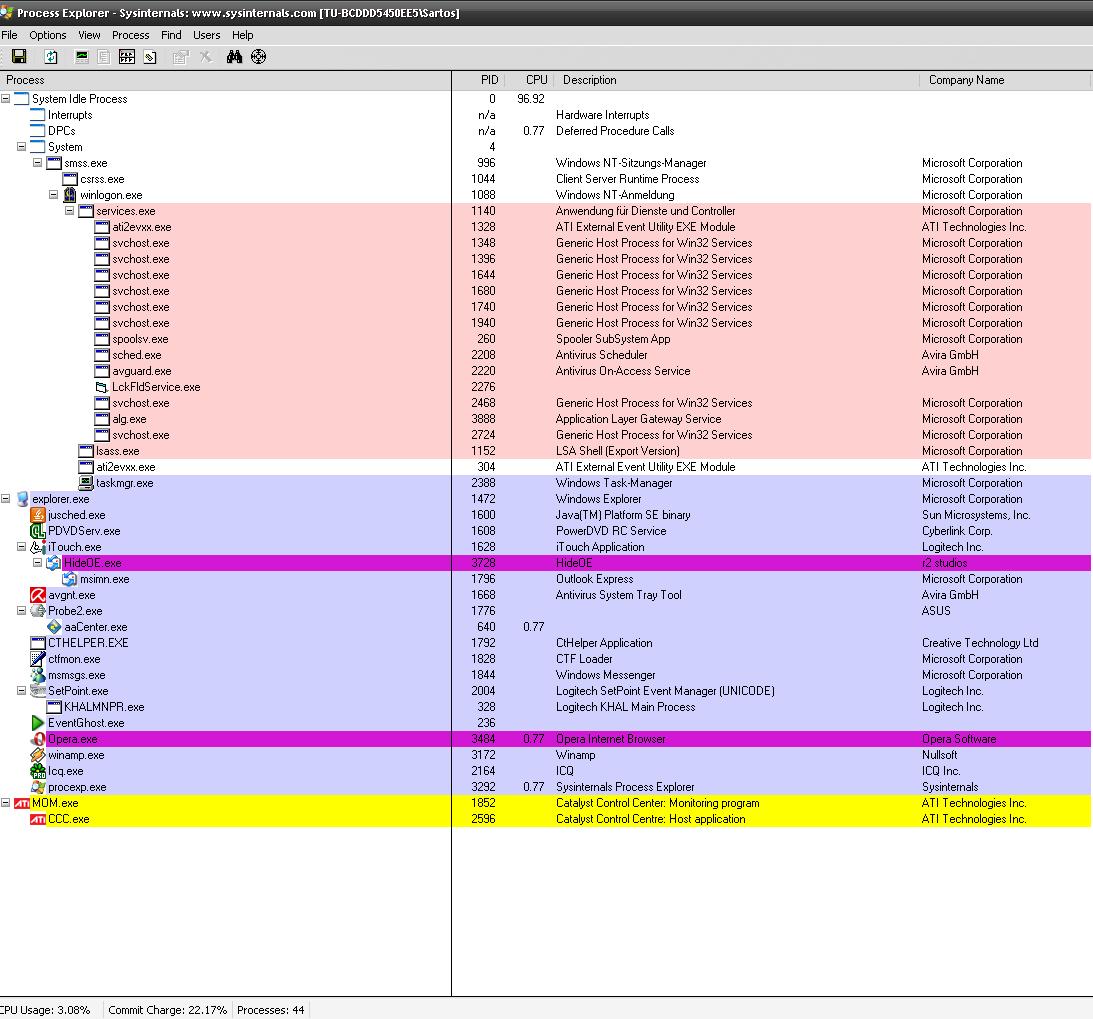The width and height of the screenshot is (1093, 1019).
Task: Click the MOM.exe ATI icon
Action: pyautogui.click(x=22, y=803)
